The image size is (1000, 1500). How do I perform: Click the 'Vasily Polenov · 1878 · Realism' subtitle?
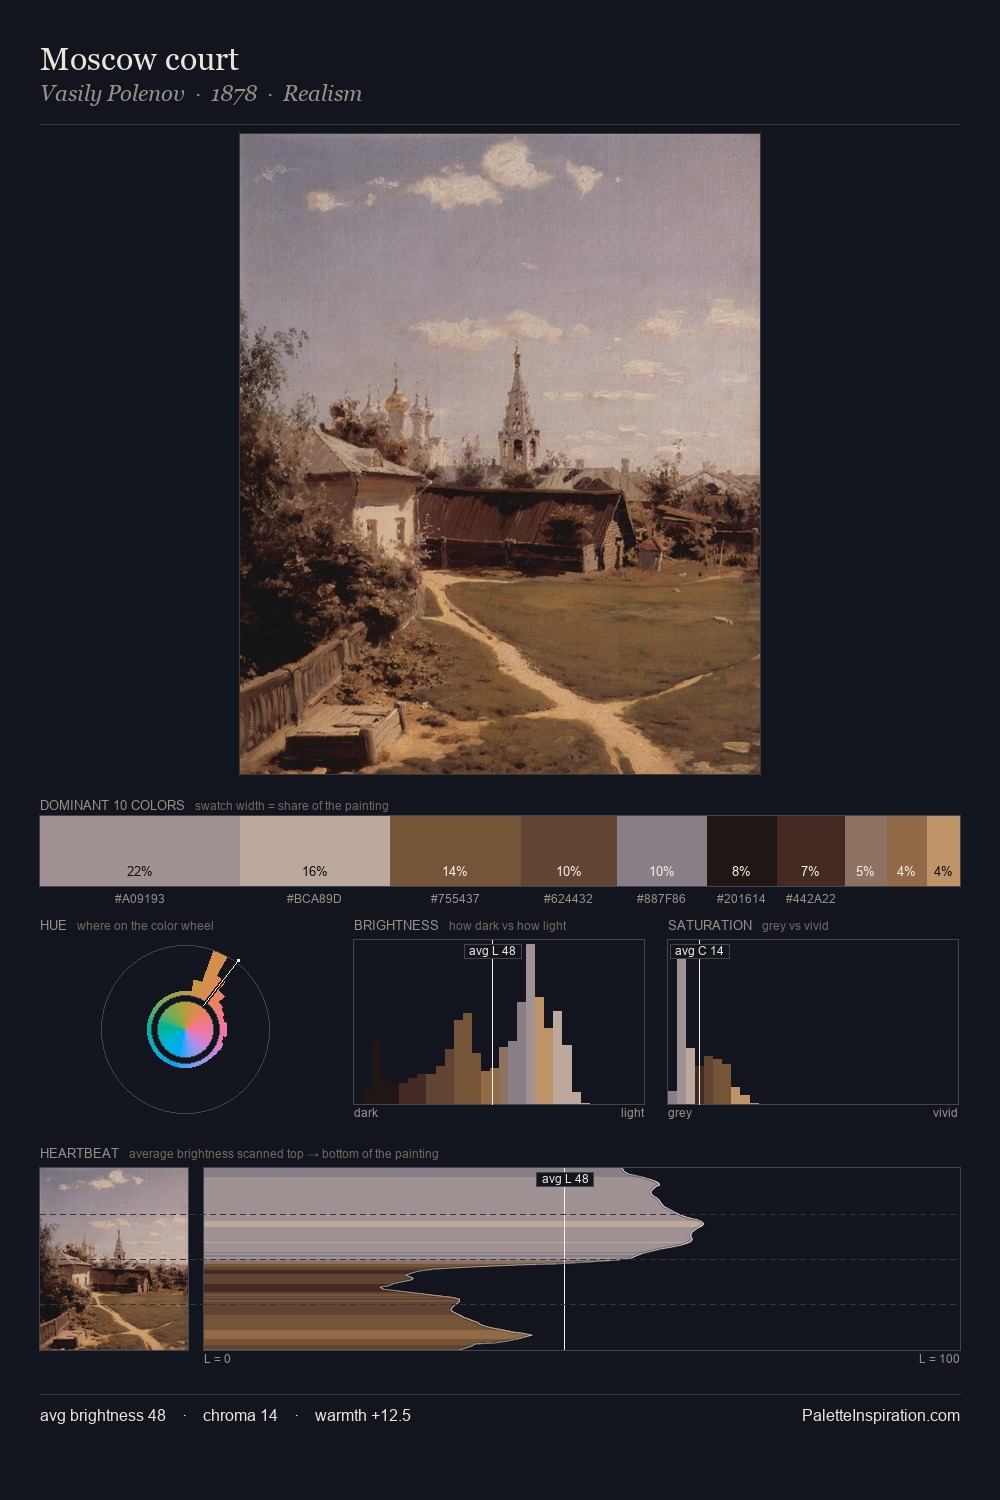tap(201, 93)
